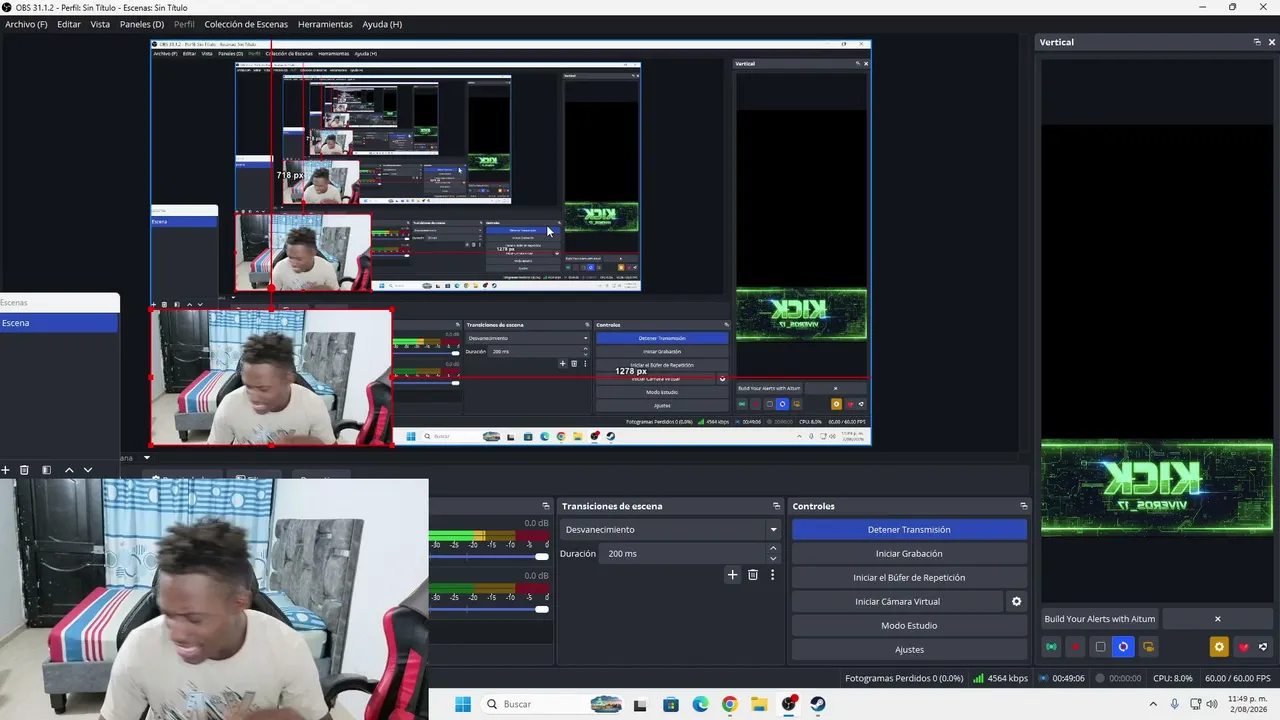Open the Paneles (D) menu
Viewport: 1280px width, 720px height.
click(142, 24)
